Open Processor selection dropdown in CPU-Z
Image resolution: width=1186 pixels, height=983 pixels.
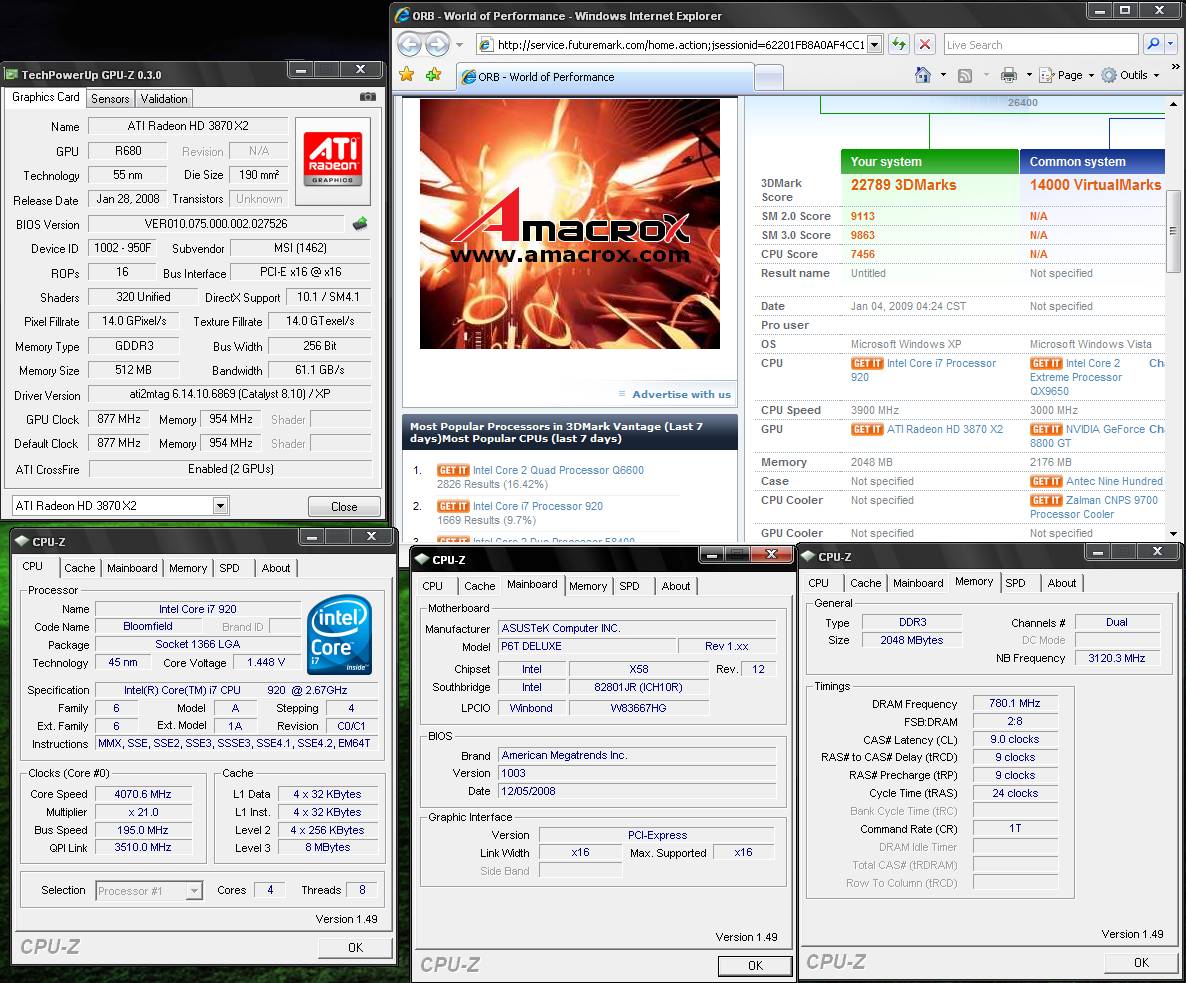click(194, 891)
